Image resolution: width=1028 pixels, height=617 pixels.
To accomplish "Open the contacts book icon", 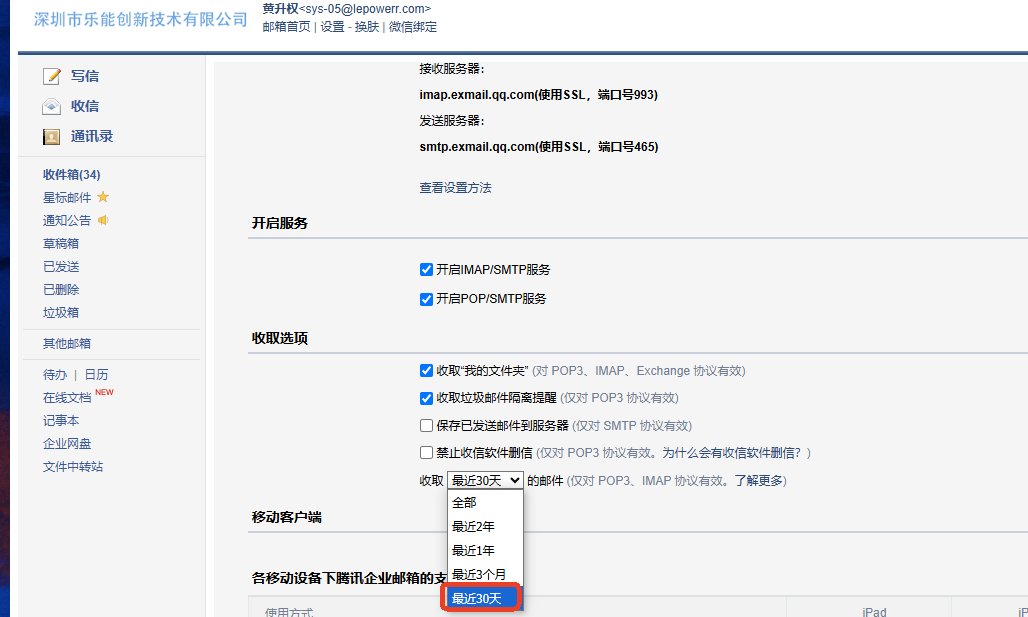I will 52,137.
